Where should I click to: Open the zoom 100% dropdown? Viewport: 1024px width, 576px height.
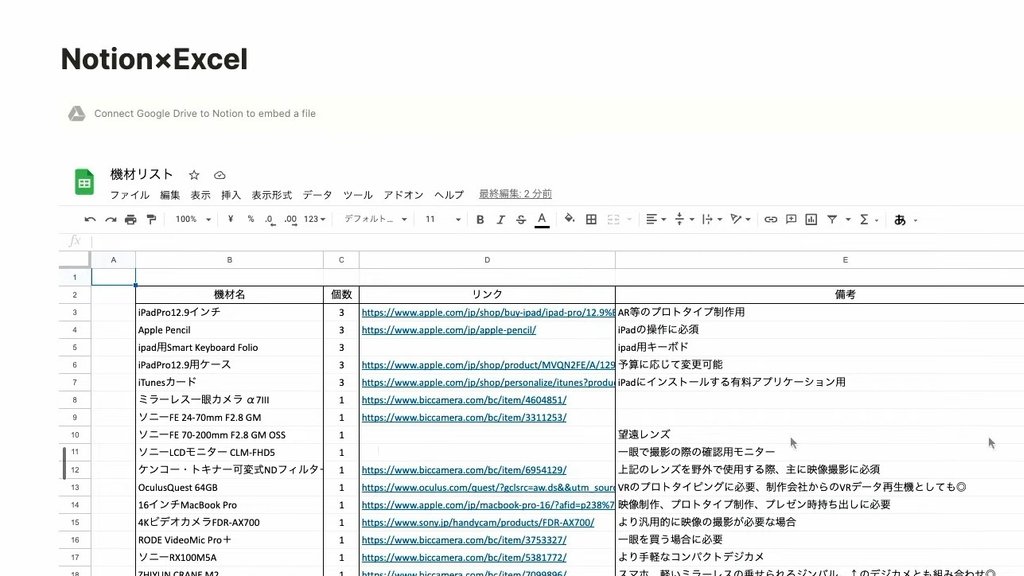click(x=193, y=219)
